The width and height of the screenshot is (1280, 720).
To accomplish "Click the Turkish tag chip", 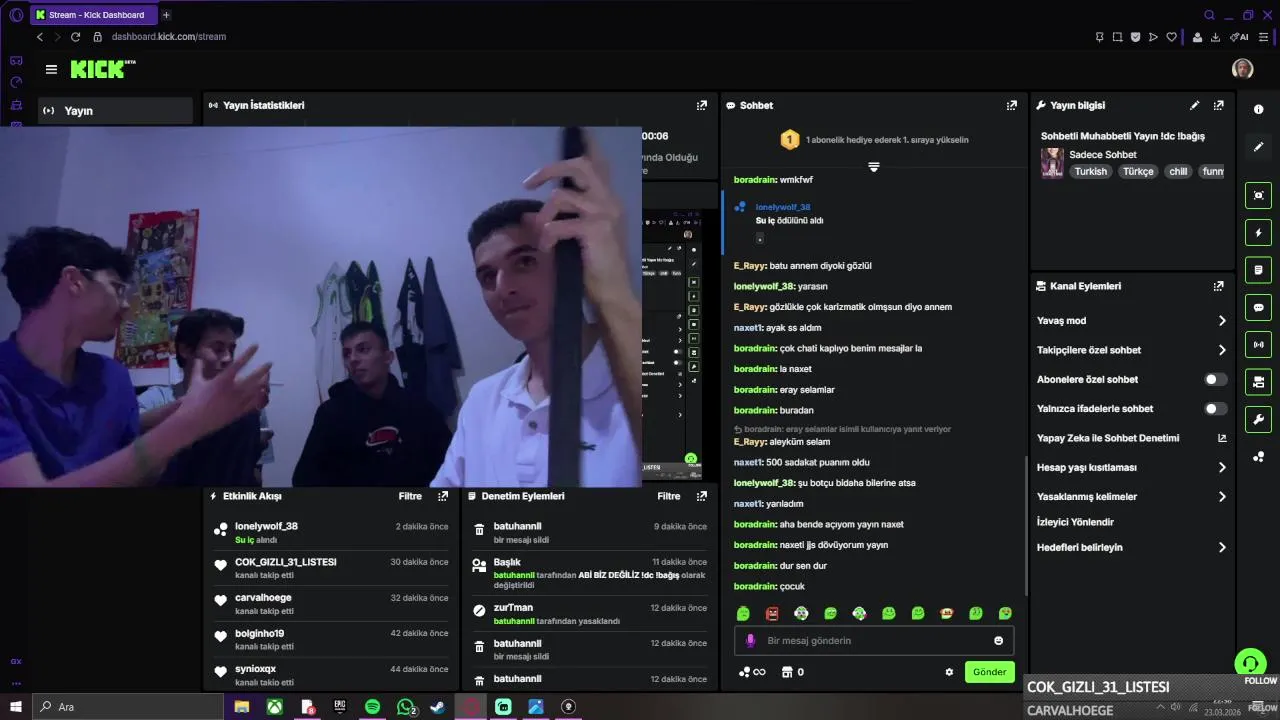I will click(x=1091, y=171).
